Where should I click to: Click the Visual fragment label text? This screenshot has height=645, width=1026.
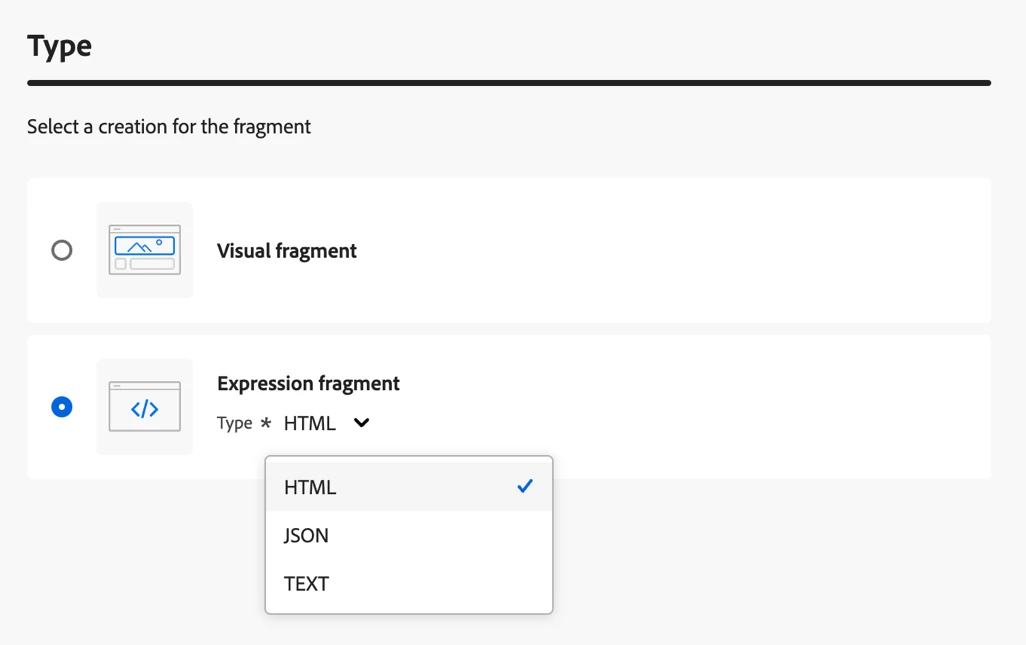(x=286, y=251)
